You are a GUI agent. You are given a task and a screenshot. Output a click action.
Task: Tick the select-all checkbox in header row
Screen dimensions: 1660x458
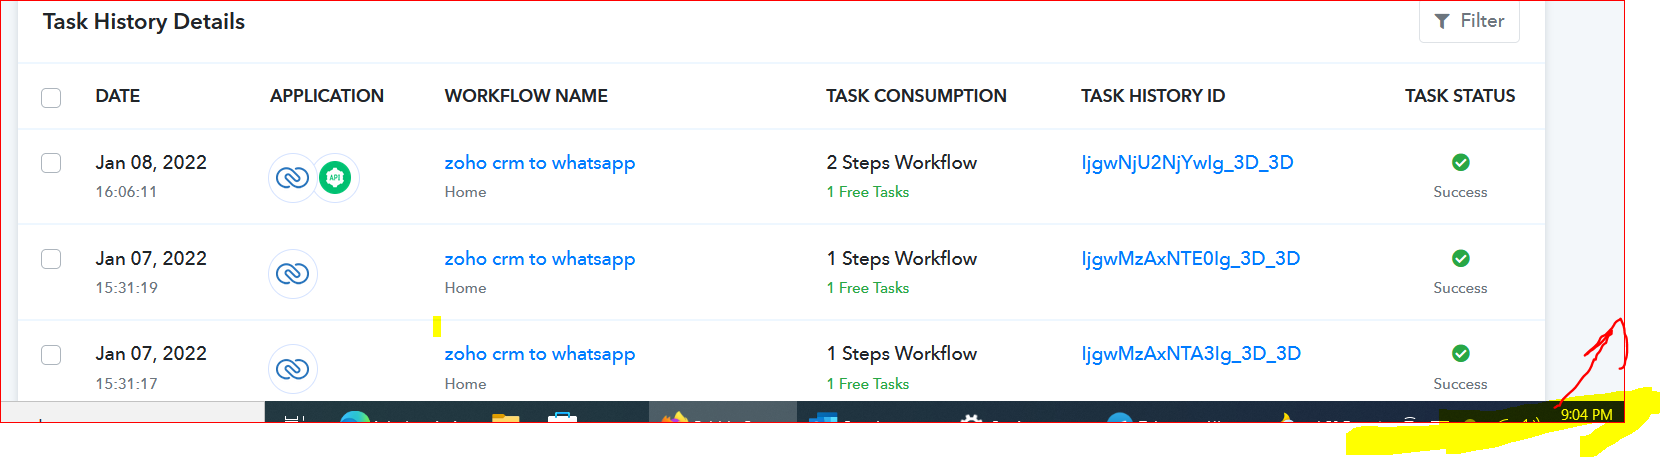pos(51,97)
